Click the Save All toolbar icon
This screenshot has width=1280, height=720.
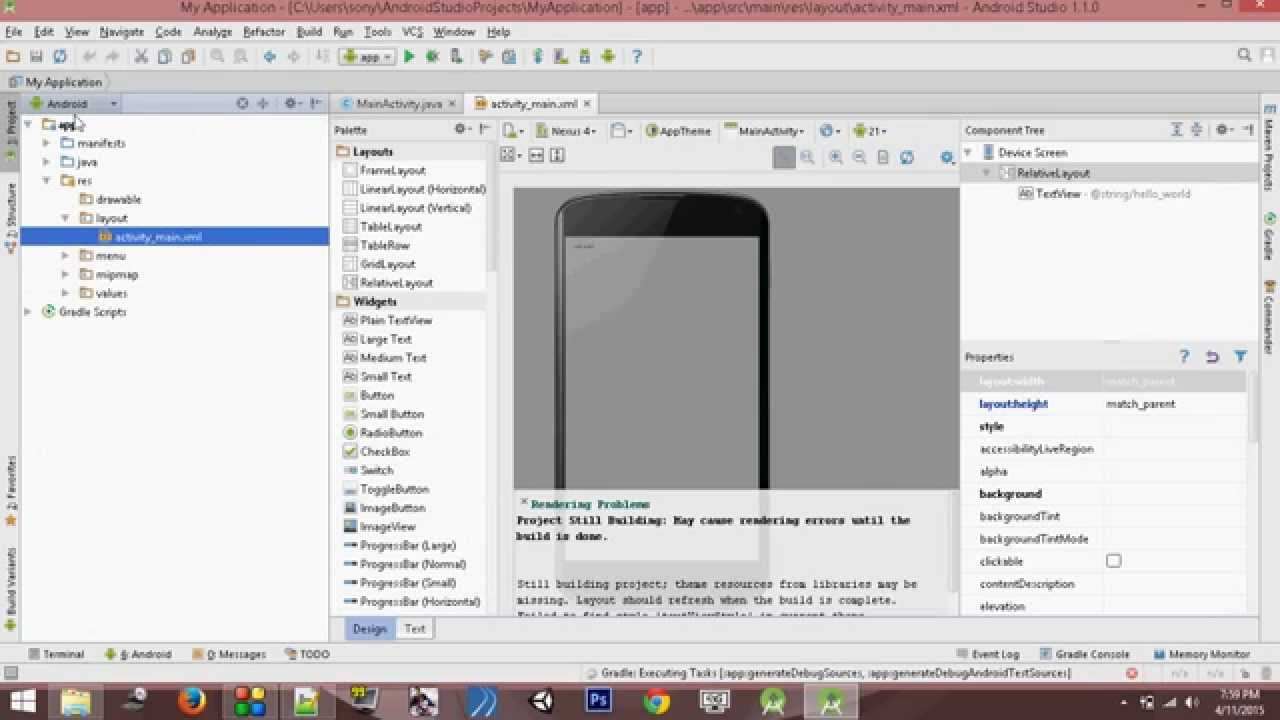coord(36,57)
